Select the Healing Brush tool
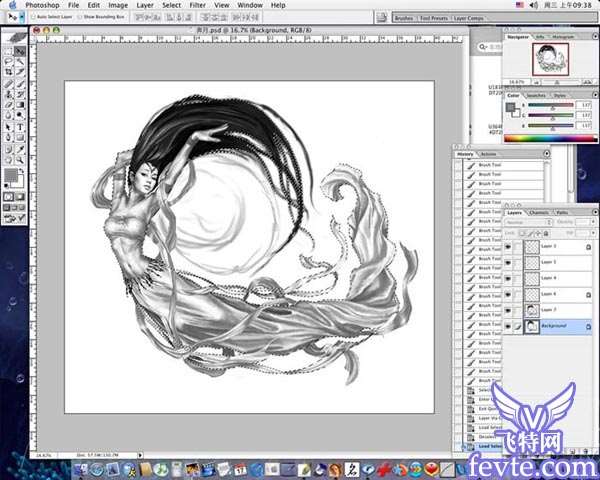The width and height of the screenshot is (600, 480). click(9, 84)
